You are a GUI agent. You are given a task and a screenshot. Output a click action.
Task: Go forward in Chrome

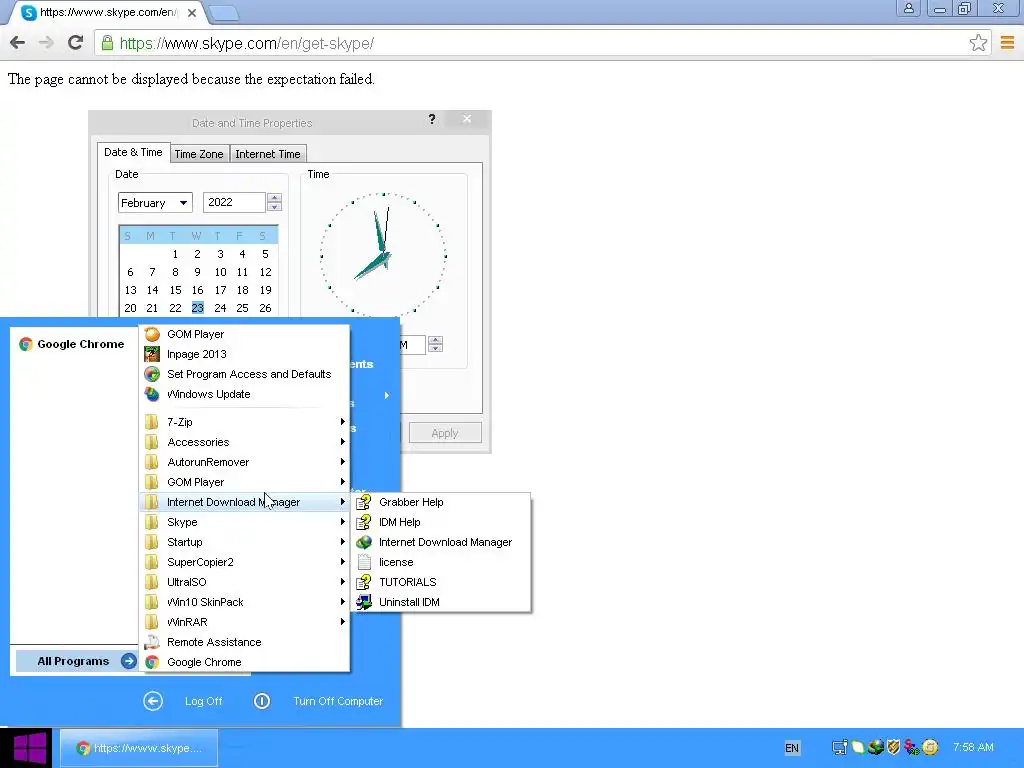[x=46, y=43]
